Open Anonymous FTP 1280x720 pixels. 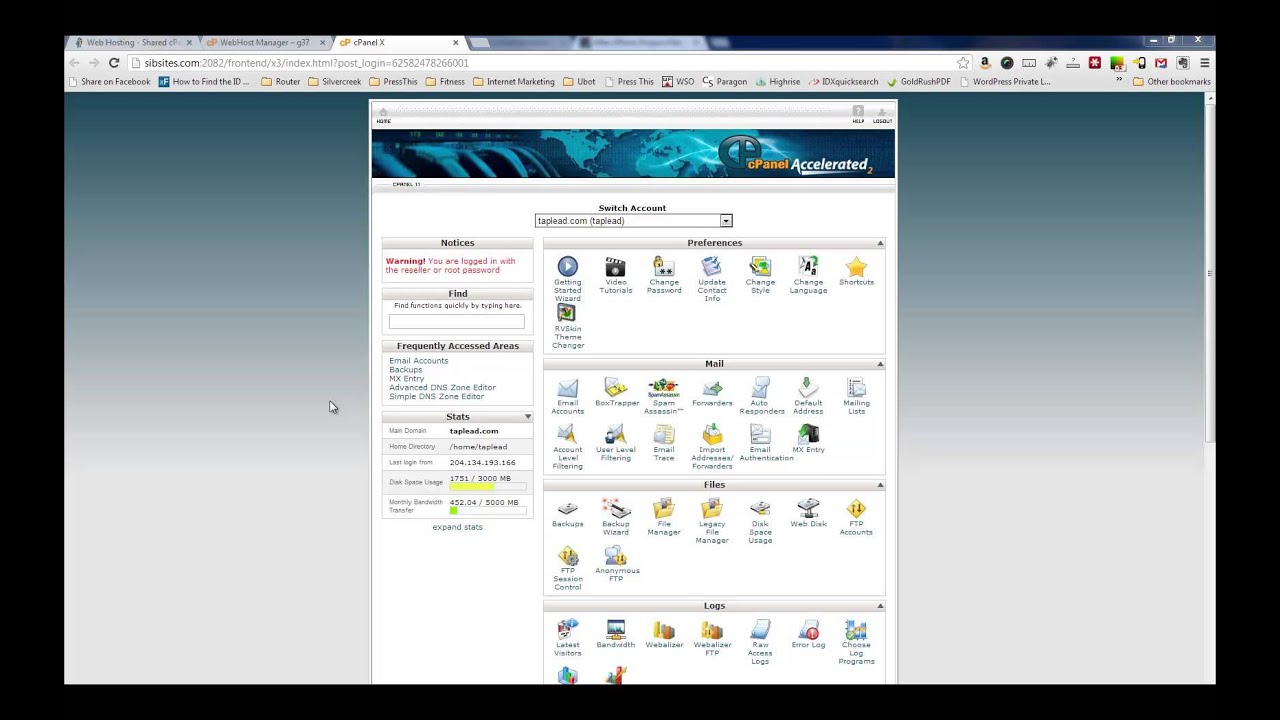pyautogui.click(x=615, y=555)
